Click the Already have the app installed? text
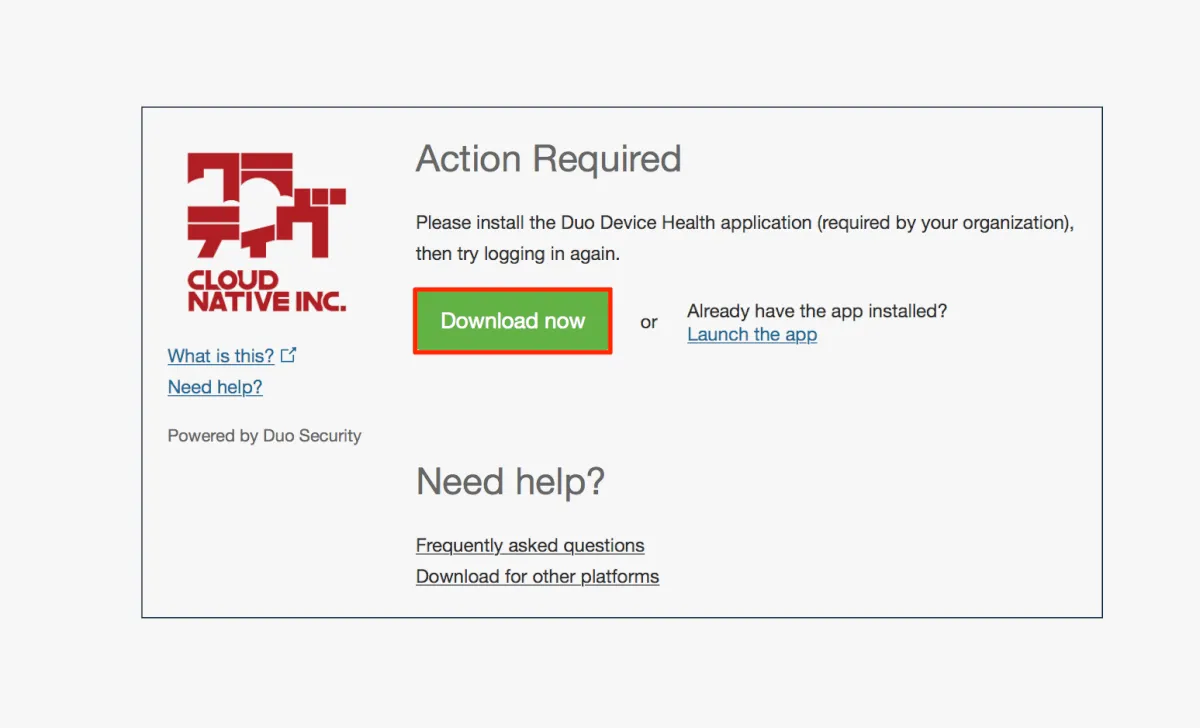 pyautogui.click(x=817, y=311)
